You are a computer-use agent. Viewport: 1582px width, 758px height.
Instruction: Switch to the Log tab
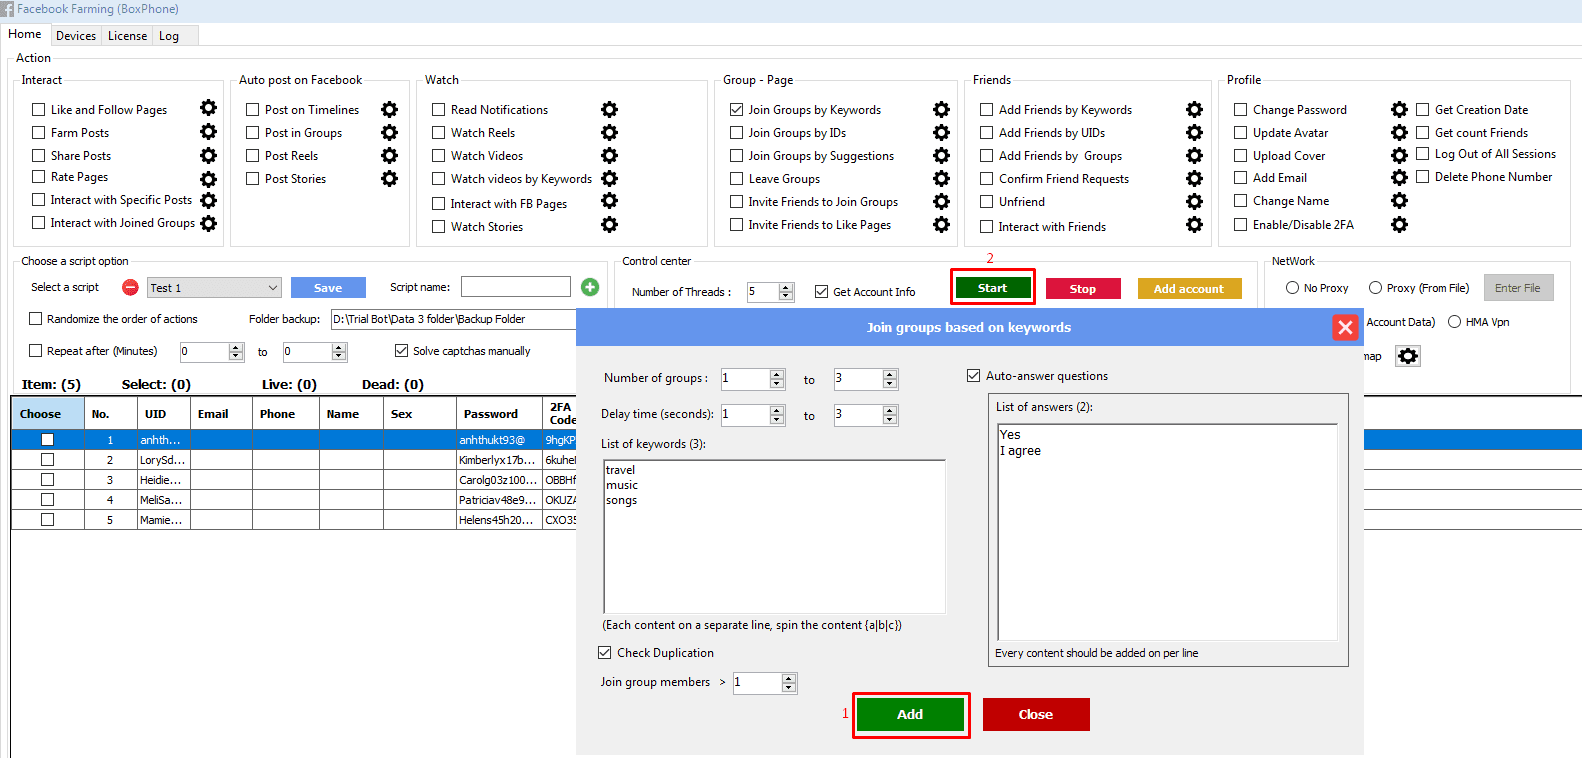(169, 36)
